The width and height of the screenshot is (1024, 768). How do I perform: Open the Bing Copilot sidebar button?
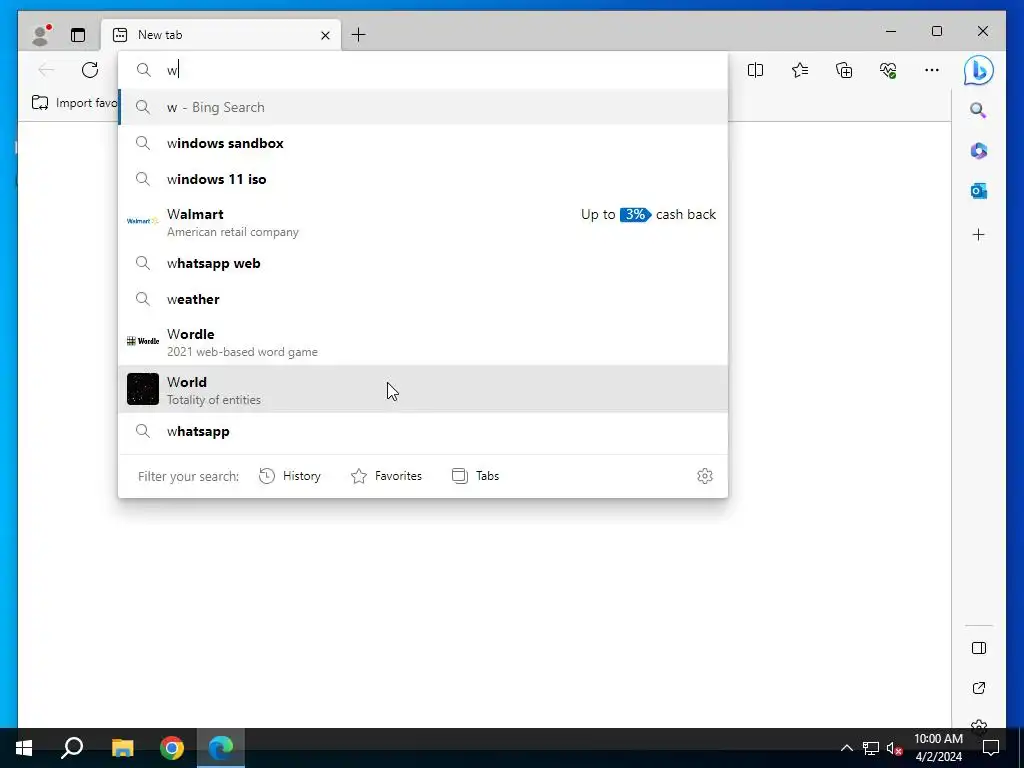click(978, 71)
